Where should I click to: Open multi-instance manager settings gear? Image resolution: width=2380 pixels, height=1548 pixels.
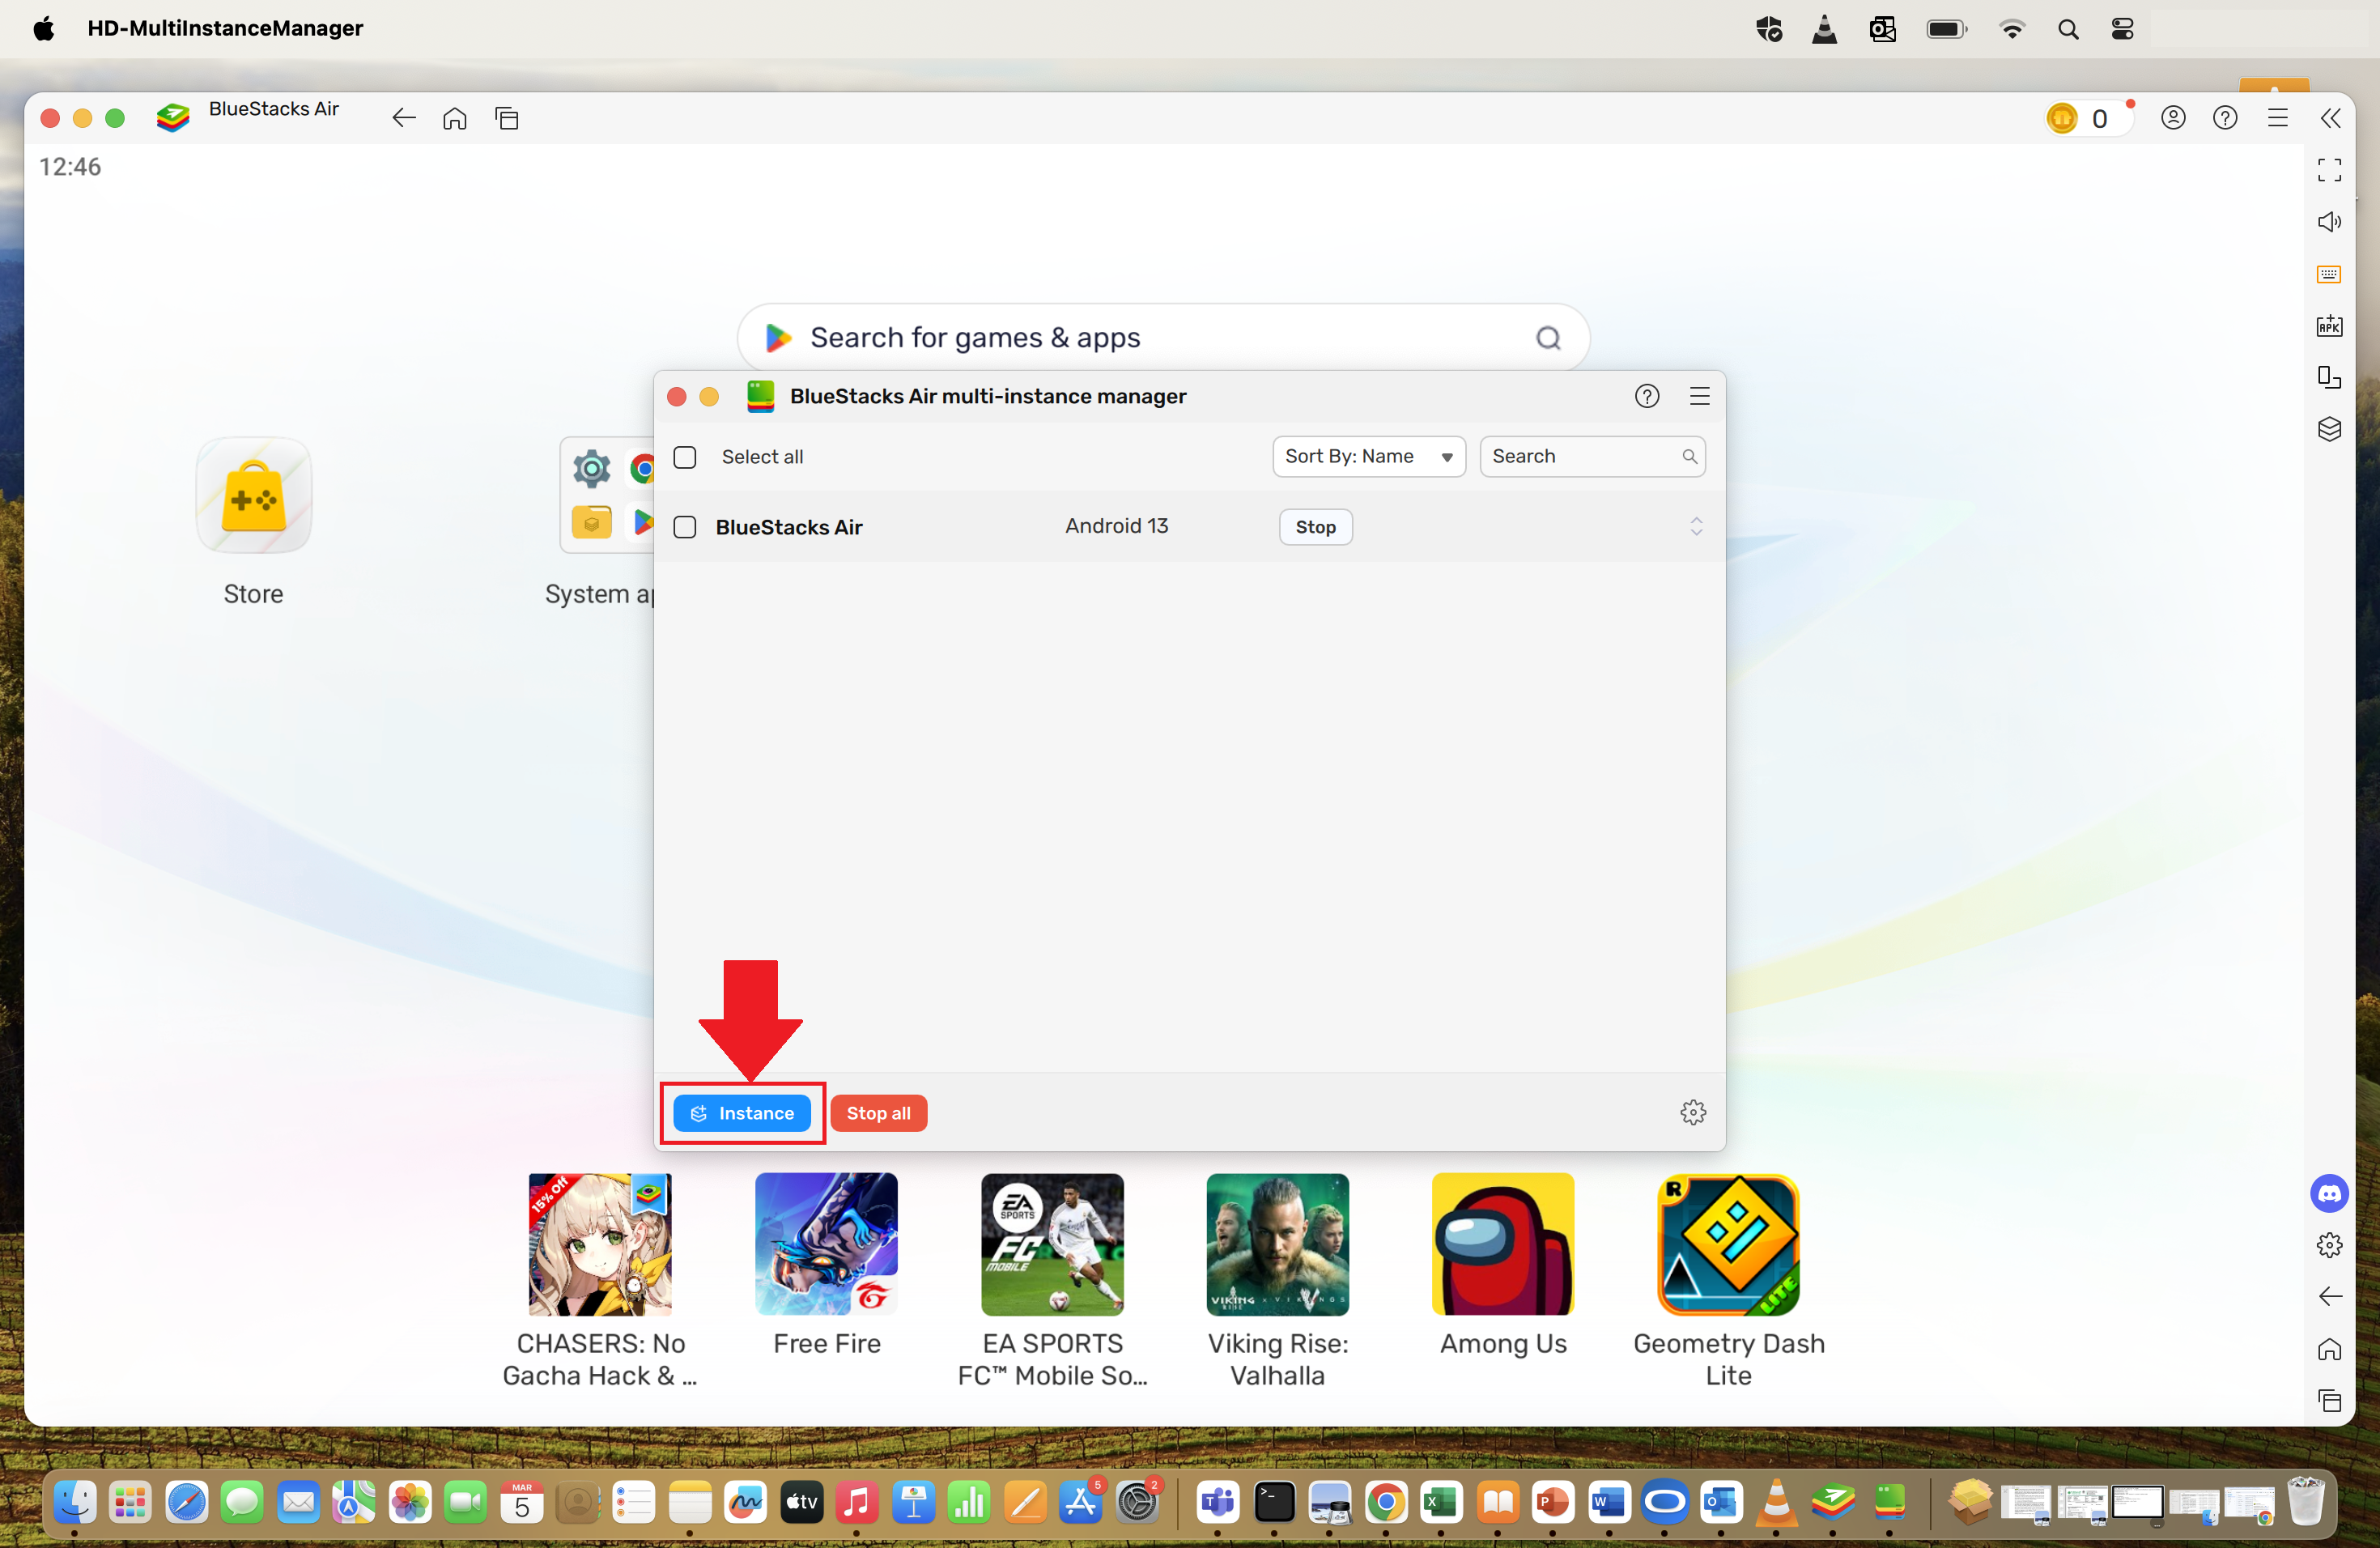click(x=1693, y=1113)
